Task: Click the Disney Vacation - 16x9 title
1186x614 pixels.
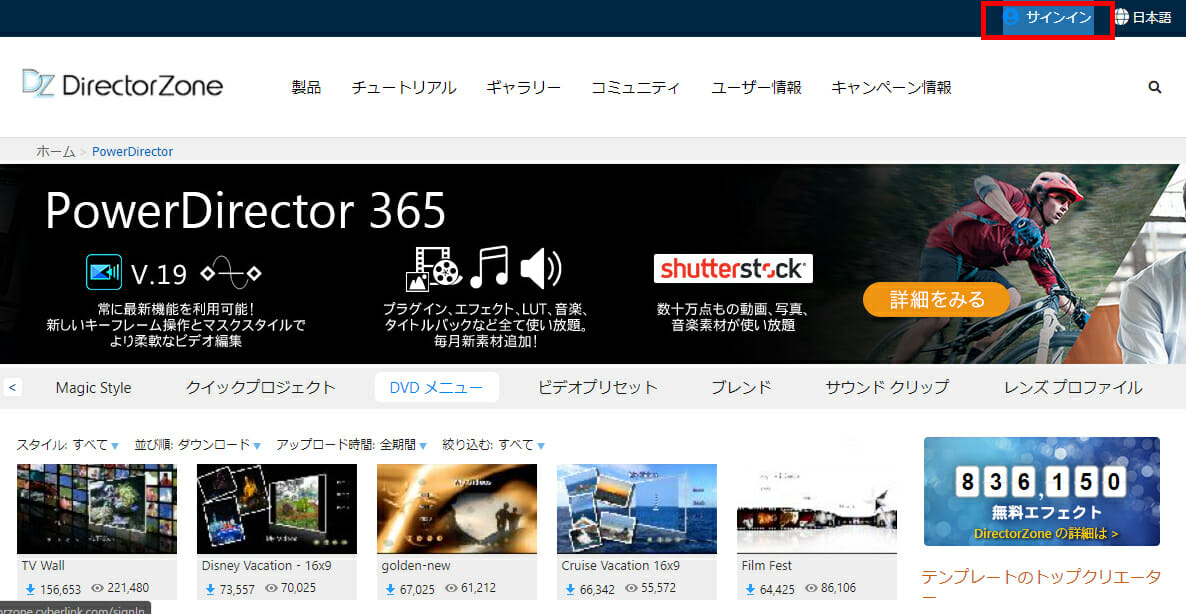Action: point(266,566)
